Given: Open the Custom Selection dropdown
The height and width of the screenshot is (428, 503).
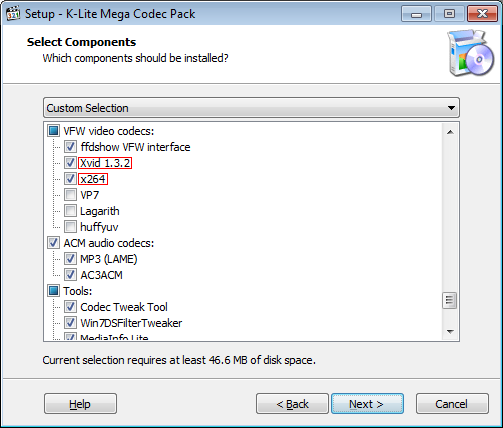Looking at the screenshot, I should tap(251, 108).
